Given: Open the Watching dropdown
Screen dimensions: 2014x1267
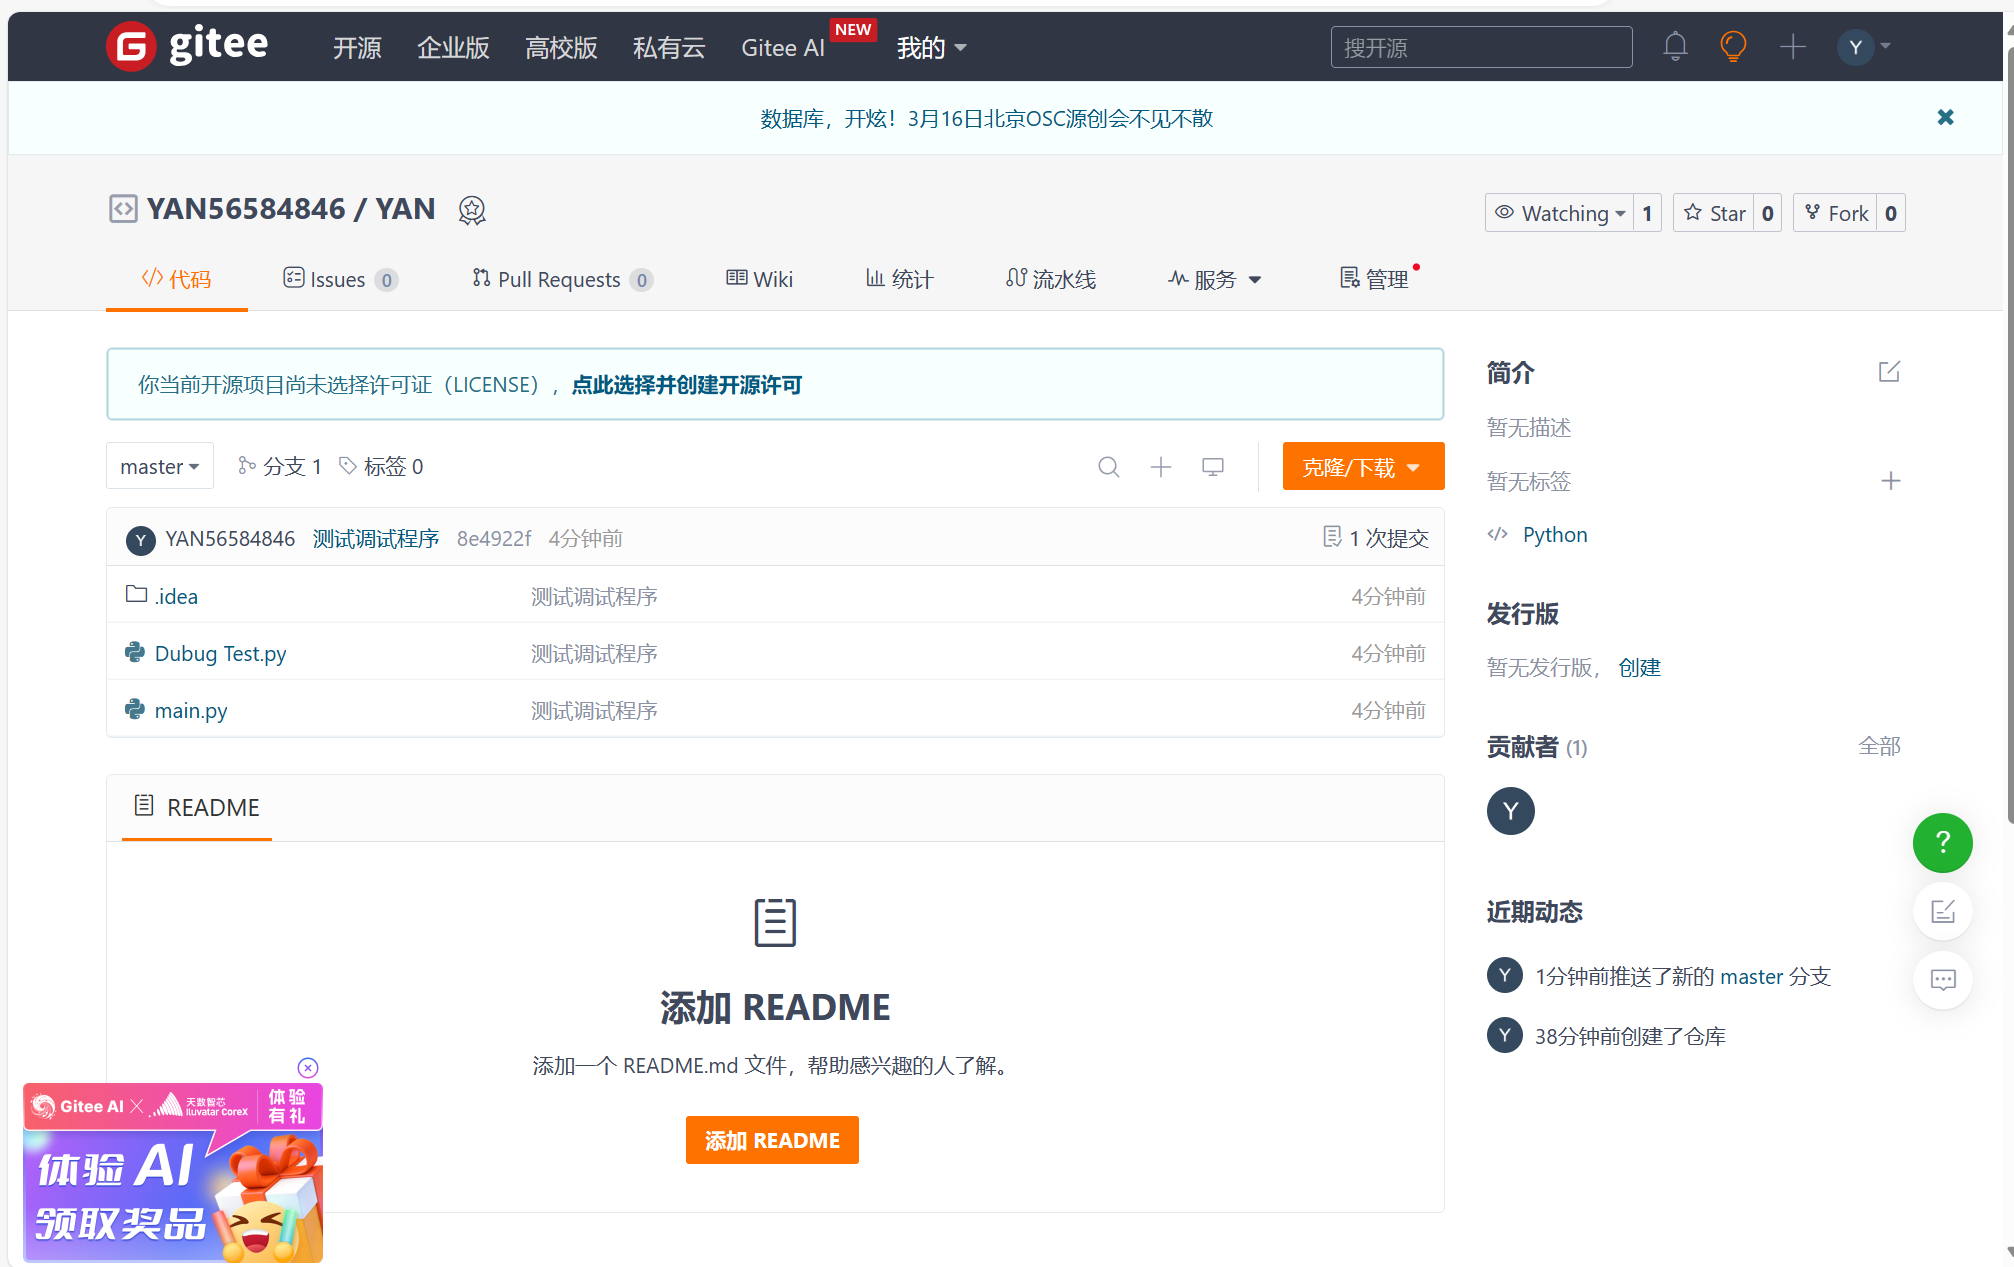Looking at the screenshot, I should 1559,213.
